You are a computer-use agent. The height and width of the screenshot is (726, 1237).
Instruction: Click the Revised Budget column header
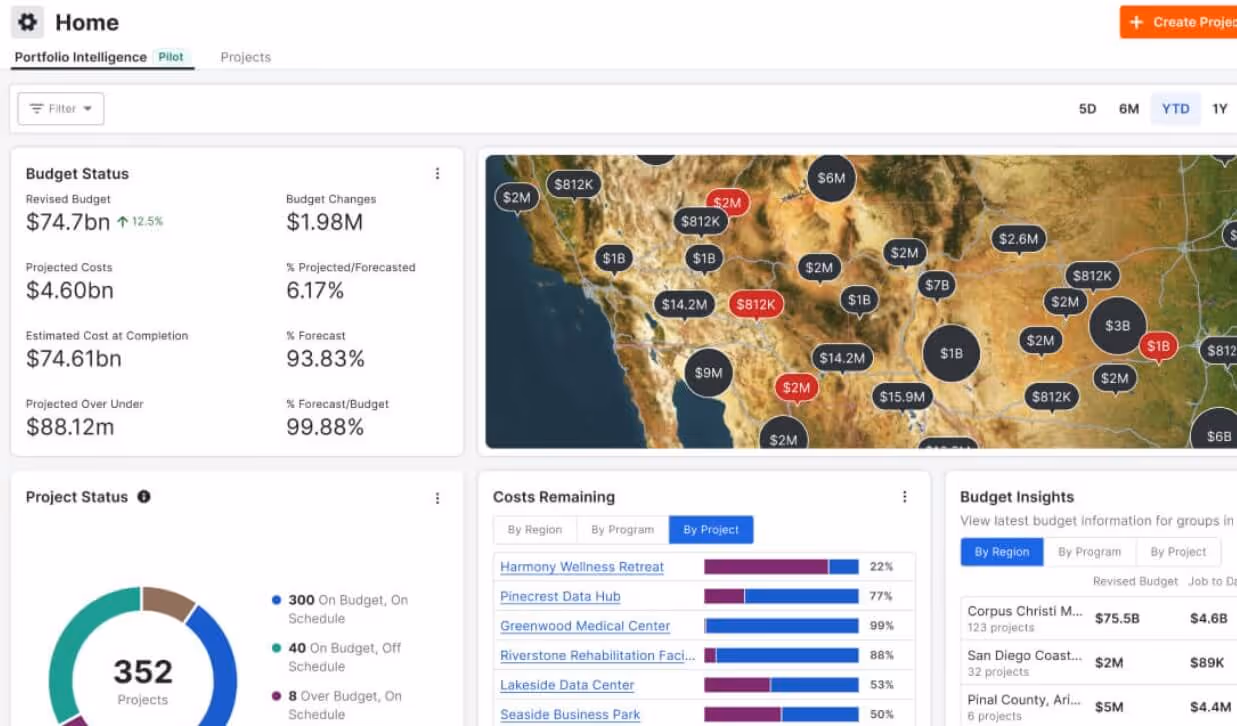coord(1135,581)
